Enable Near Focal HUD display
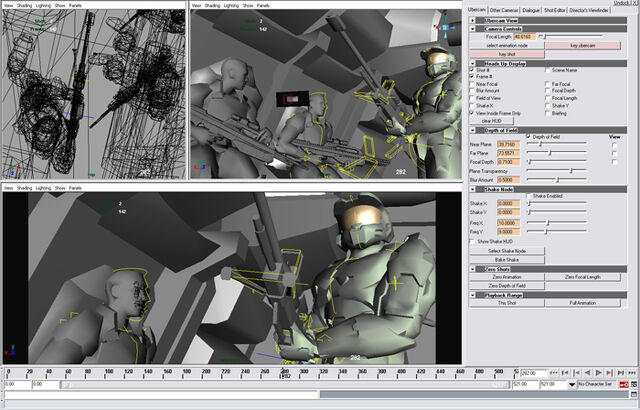 coord(472,84)
